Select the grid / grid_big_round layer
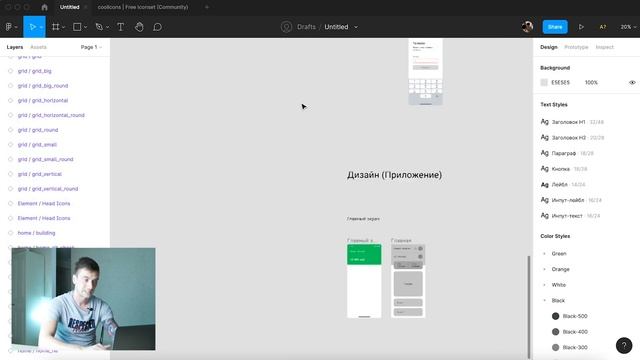Image resolution: width=640 pixels, height=360 pixels. pyautogui.click(x=43, y=86)
